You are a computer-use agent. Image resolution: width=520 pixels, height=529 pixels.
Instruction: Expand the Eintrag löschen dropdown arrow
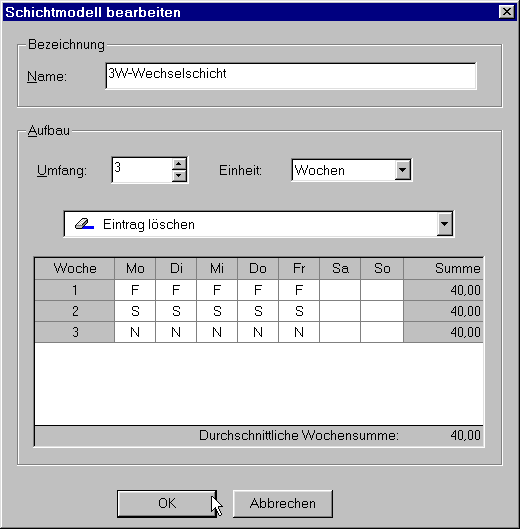tap(444, 224)
